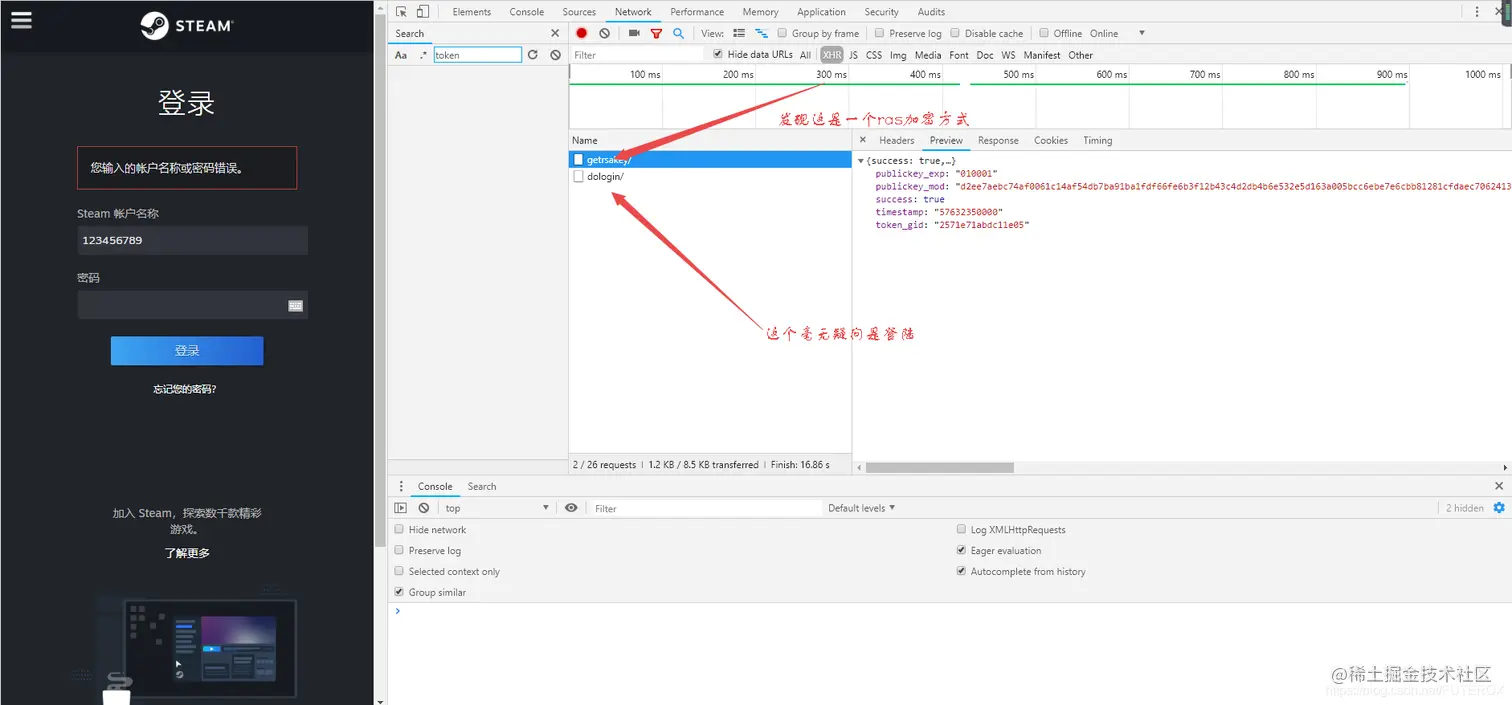Viewport: 1512px width, 705px height.
Task: Switch to the Response tab
Action: click(998, 140)
